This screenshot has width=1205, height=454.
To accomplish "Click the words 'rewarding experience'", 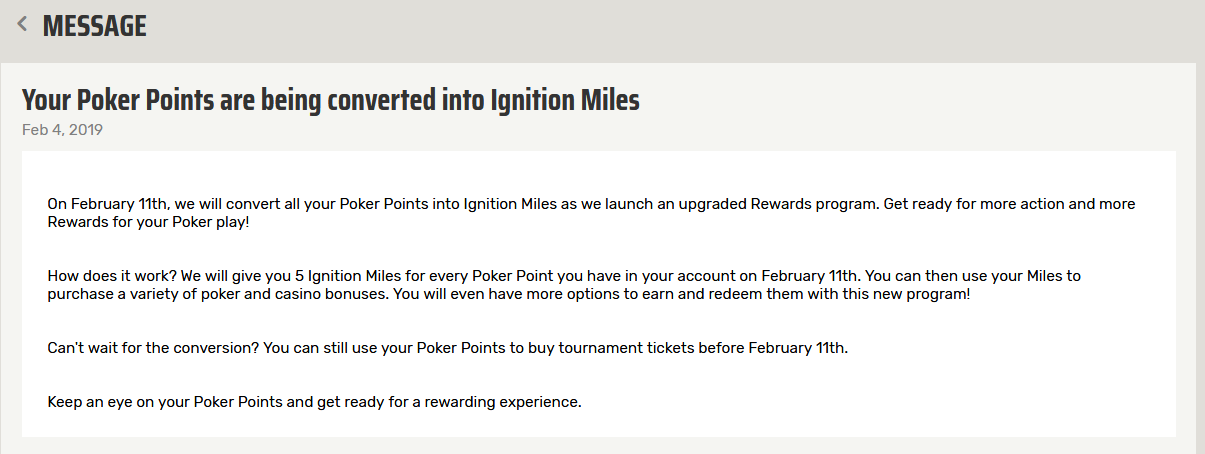I will coord(504,403).
